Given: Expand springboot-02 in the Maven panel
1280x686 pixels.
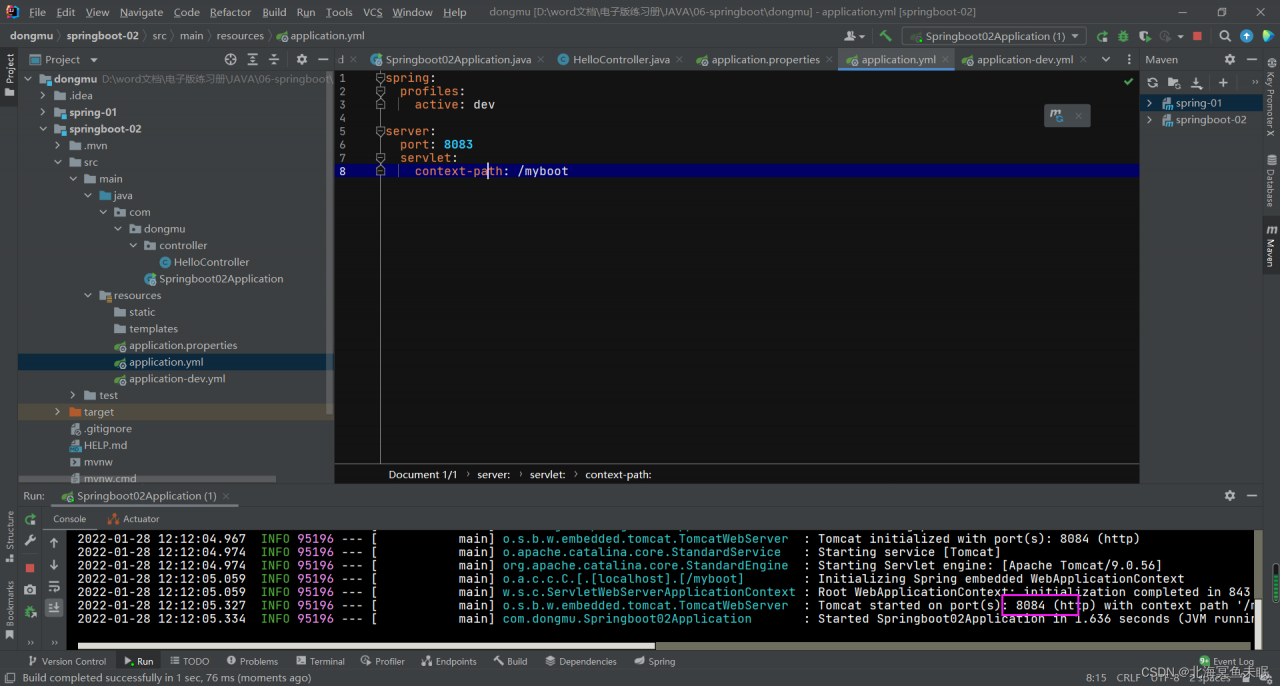Looking at the screenshot, I should coord(1150,120).
